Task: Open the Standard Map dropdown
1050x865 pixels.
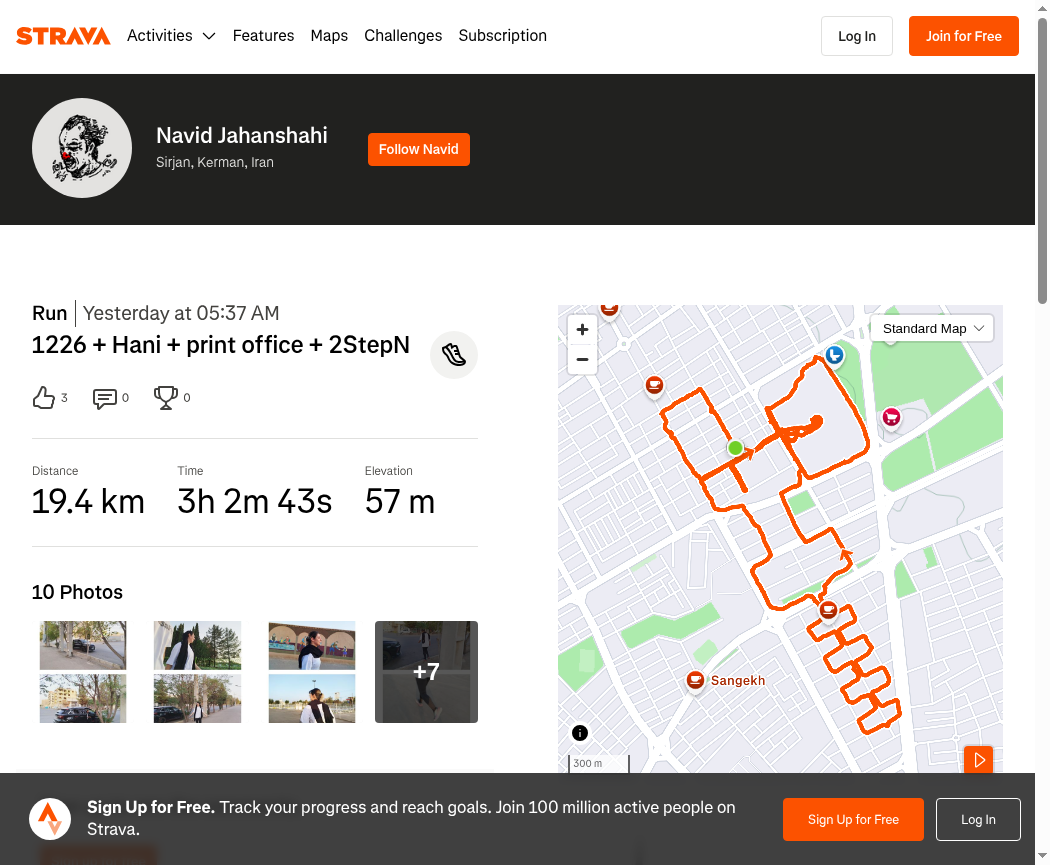Action: pyautogui.click(x=932, y=329)
